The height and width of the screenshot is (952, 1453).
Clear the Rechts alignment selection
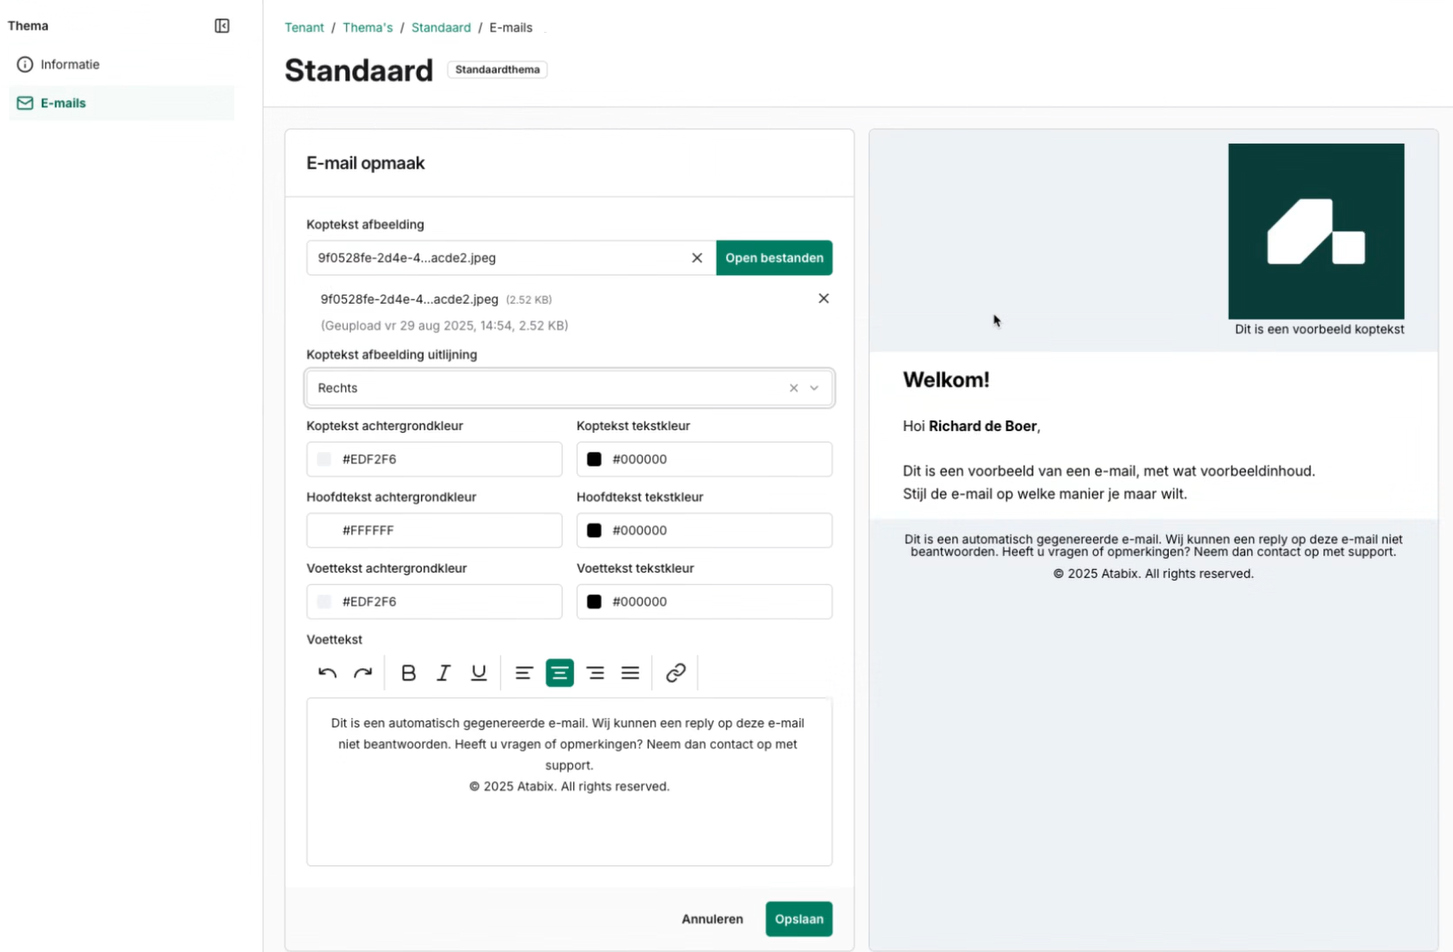tap(794, 388)
